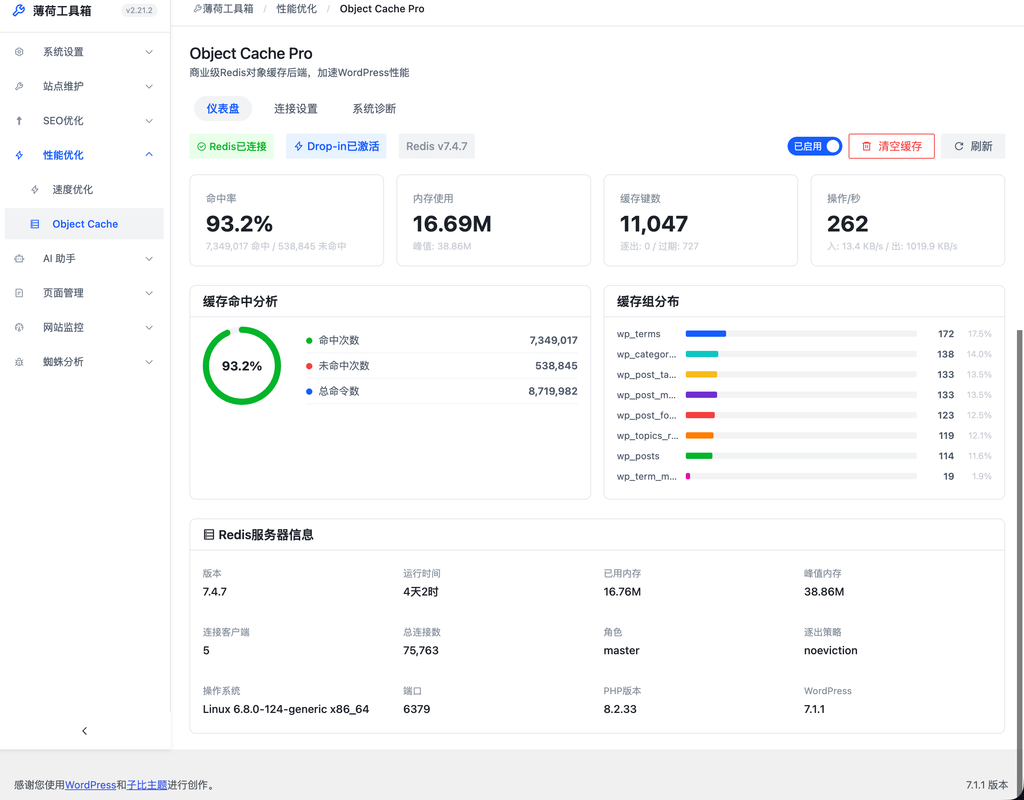Click the wrench logo beside 薄荷工具箱
Image resolution: width=1024 pixels, height=800 pixels.
point(19,10)
